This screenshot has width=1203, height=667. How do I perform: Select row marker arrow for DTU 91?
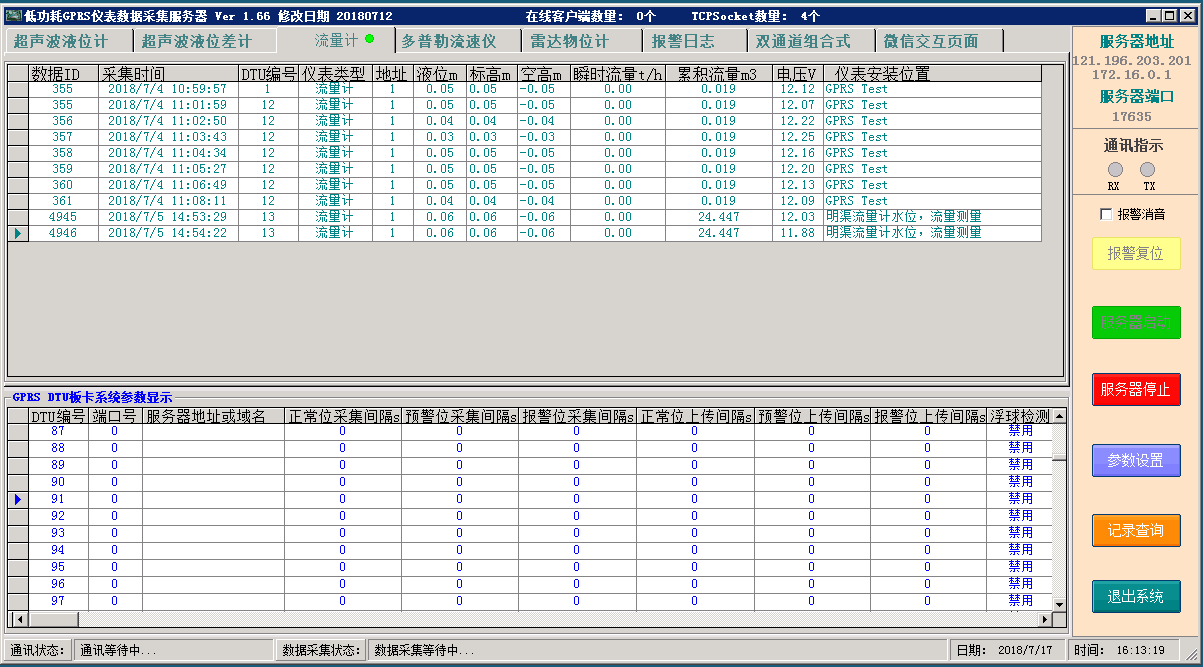tap(17, 499)
